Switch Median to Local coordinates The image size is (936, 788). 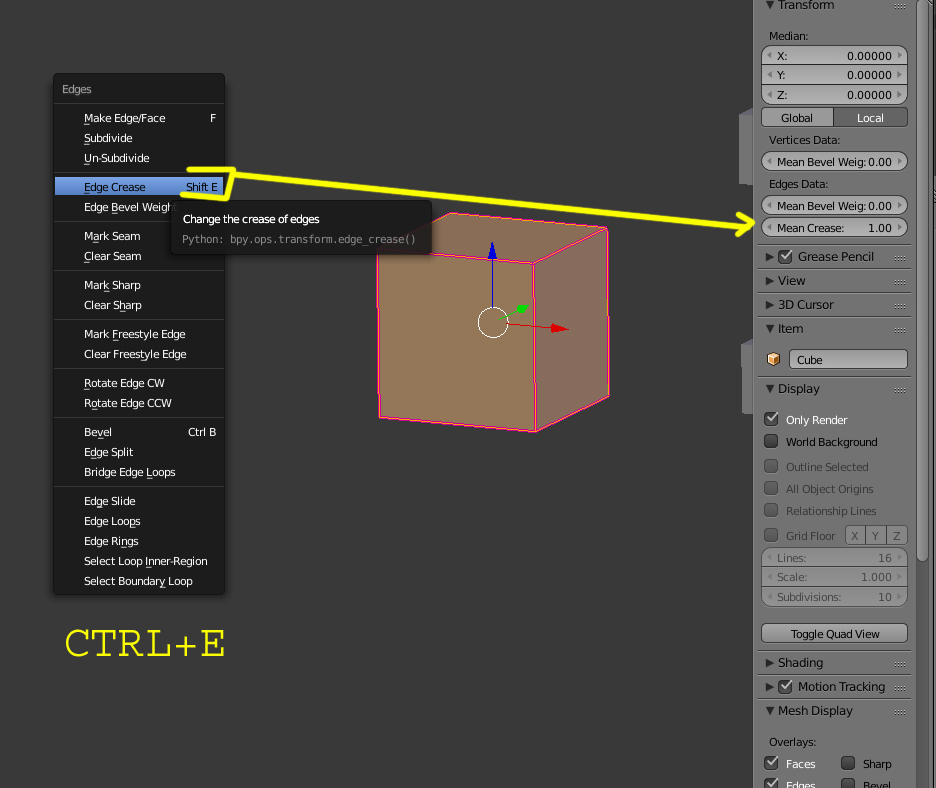(x=870, y=118)
